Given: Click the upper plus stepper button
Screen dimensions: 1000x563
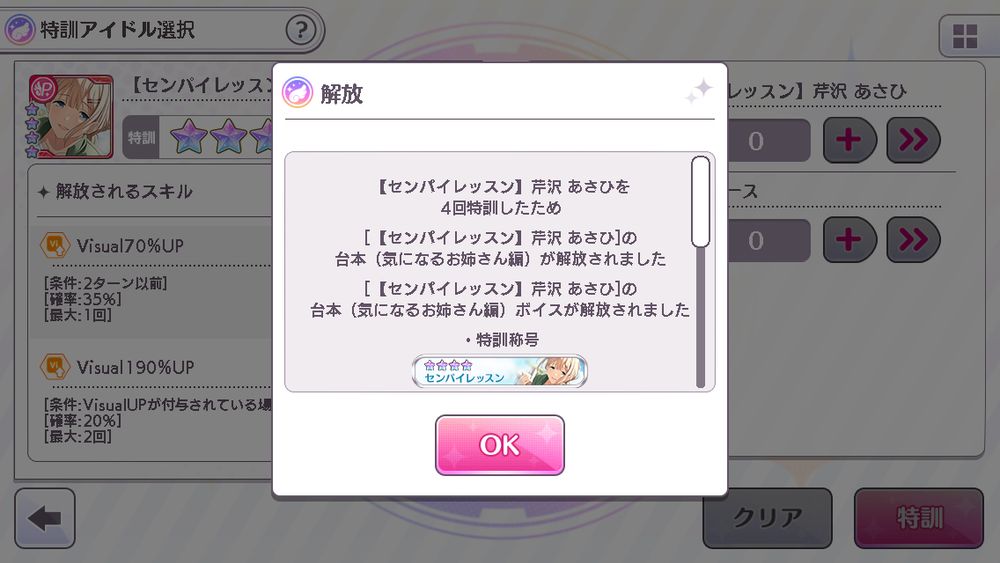Looking at the screenshot, I should tap(849, 140).
